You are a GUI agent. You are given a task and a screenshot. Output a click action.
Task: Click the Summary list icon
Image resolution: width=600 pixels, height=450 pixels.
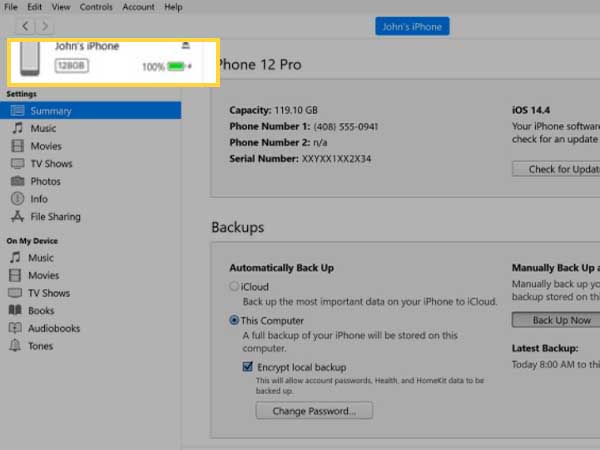(17, 111)
